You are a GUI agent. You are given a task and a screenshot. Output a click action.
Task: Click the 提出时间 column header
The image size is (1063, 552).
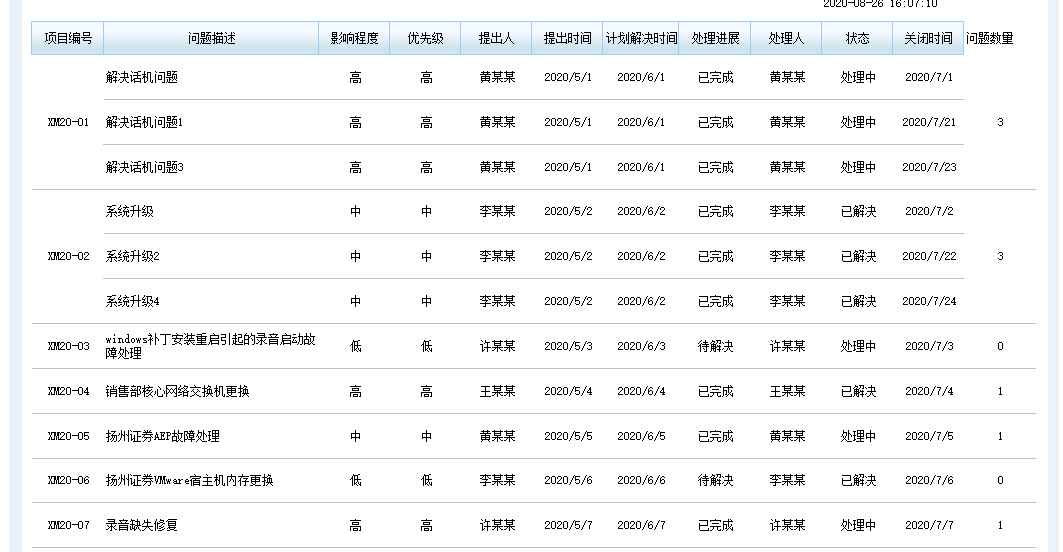[x=567, y=39]
